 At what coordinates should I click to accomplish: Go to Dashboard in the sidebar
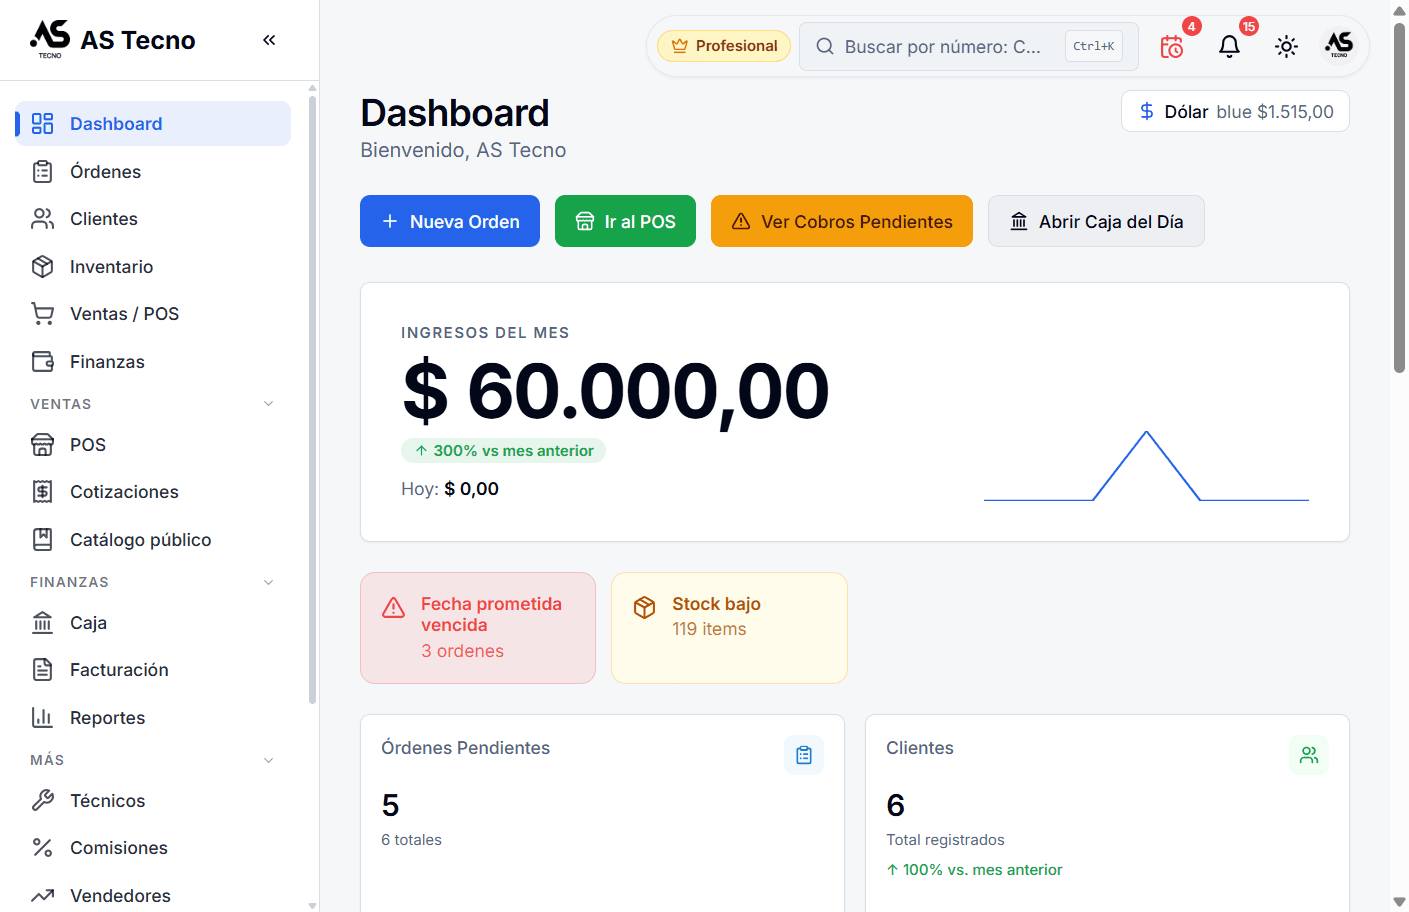pos(153,124)
